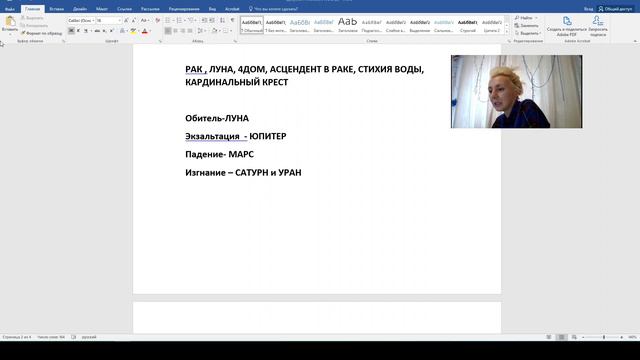Click the Paste (Вставить) clipboard icon
640x360 pixels.
[x=10, y=21]
